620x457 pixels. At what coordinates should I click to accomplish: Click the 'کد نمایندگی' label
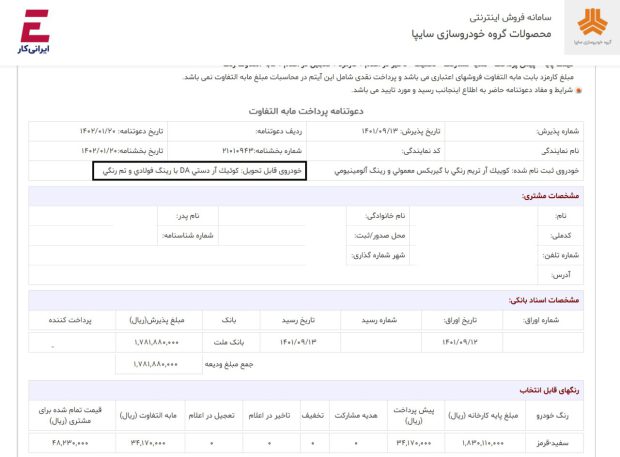pyautogui.click(x=421, y=151)
